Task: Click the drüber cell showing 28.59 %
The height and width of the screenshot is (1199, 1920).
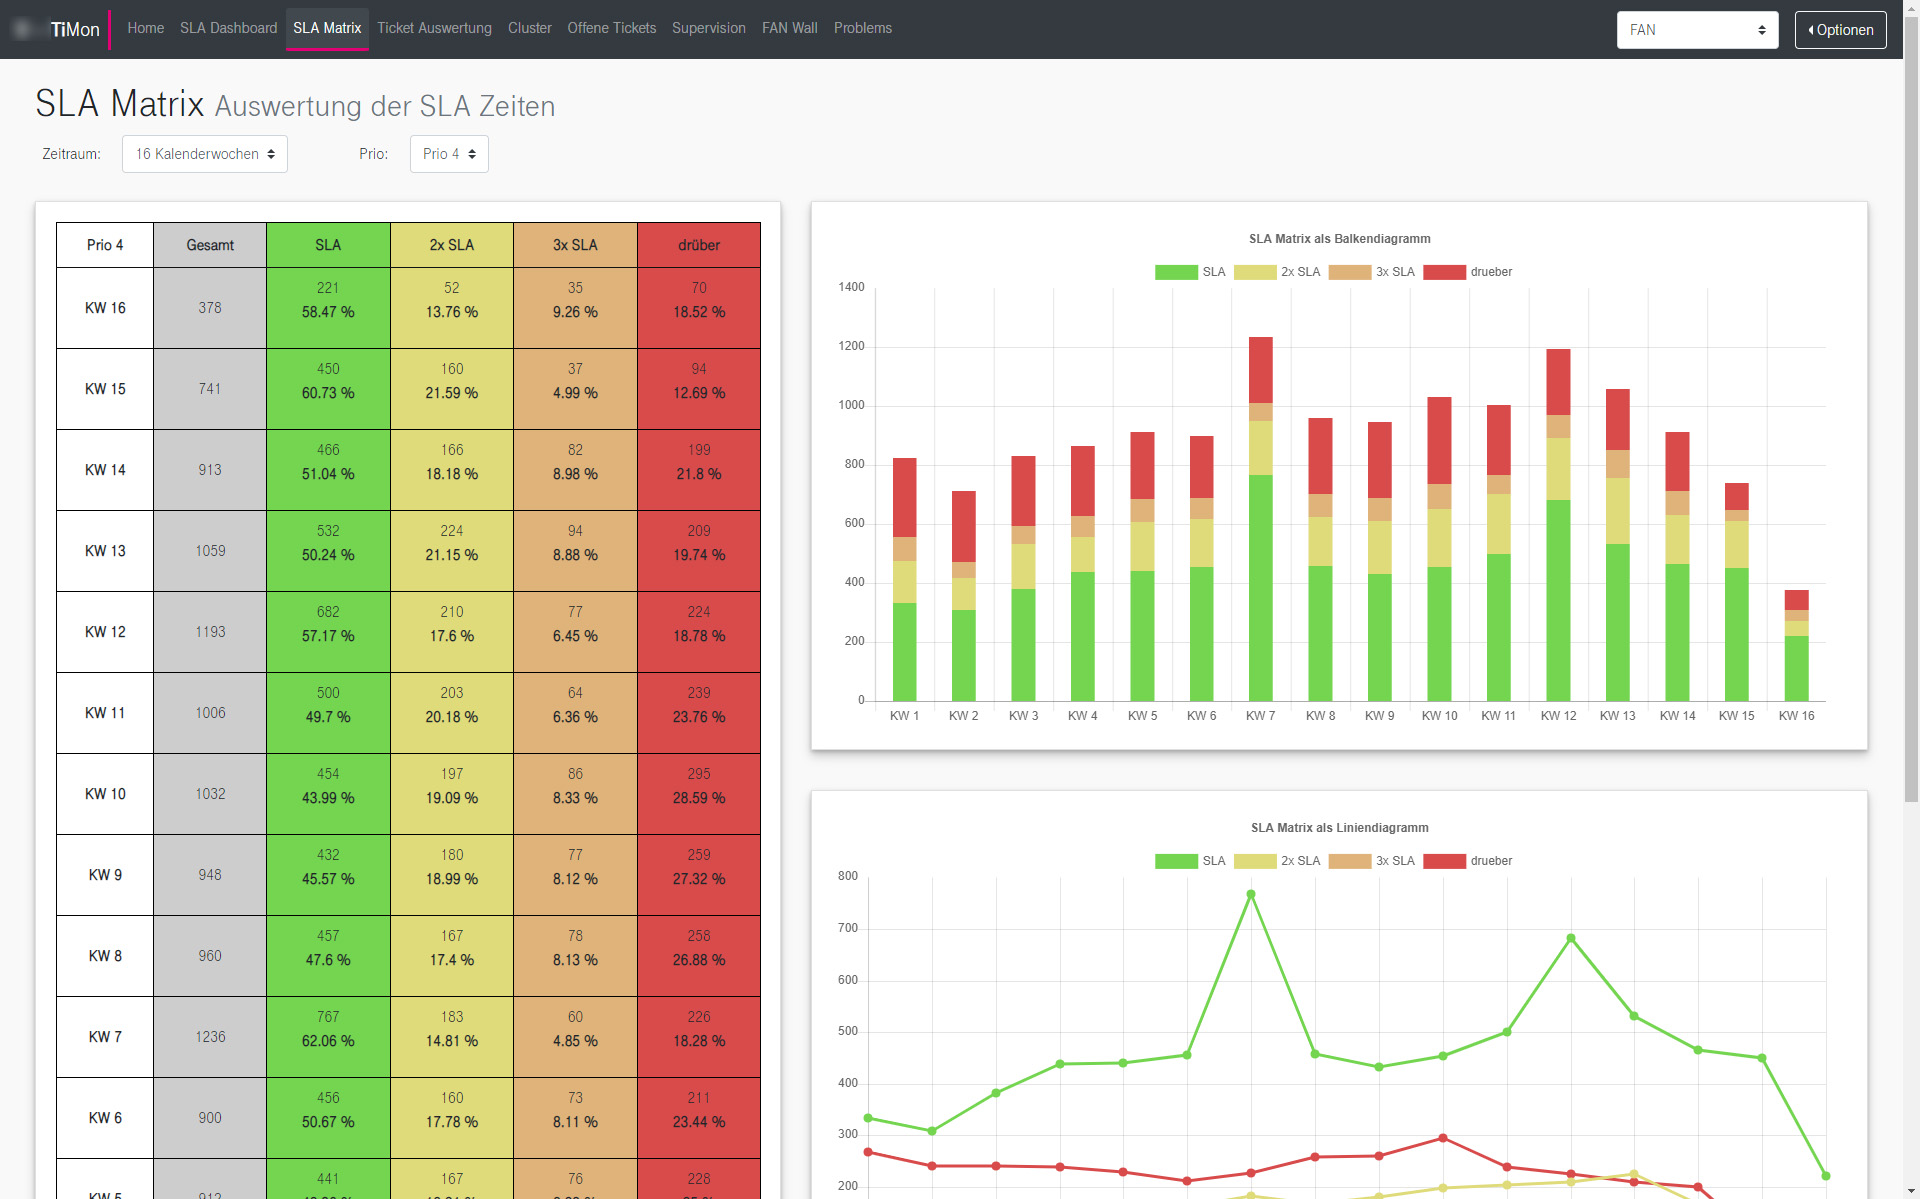Action: (699, 794)
